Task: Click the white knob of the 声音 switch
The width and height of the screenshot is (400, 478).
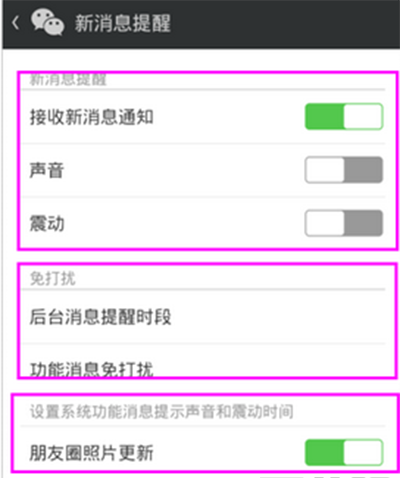Action: [x=325, y=170]
